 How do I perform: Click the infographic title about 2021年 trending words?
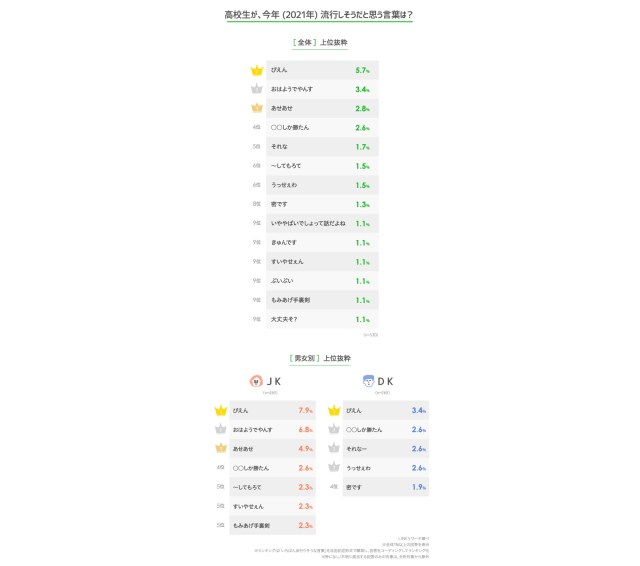[x=320, y=15]
